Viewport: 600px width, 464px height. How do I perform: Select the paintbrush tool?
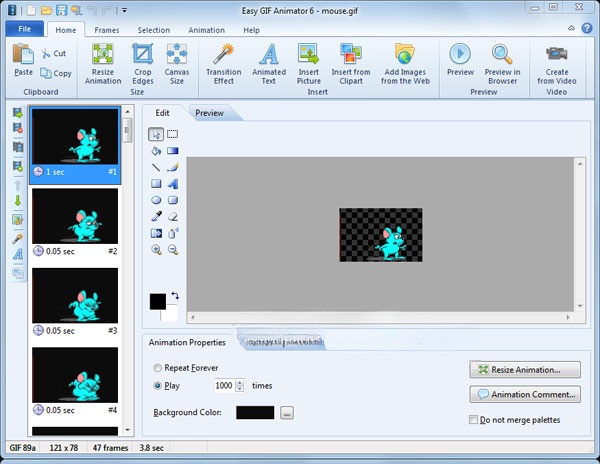[173, 167]
